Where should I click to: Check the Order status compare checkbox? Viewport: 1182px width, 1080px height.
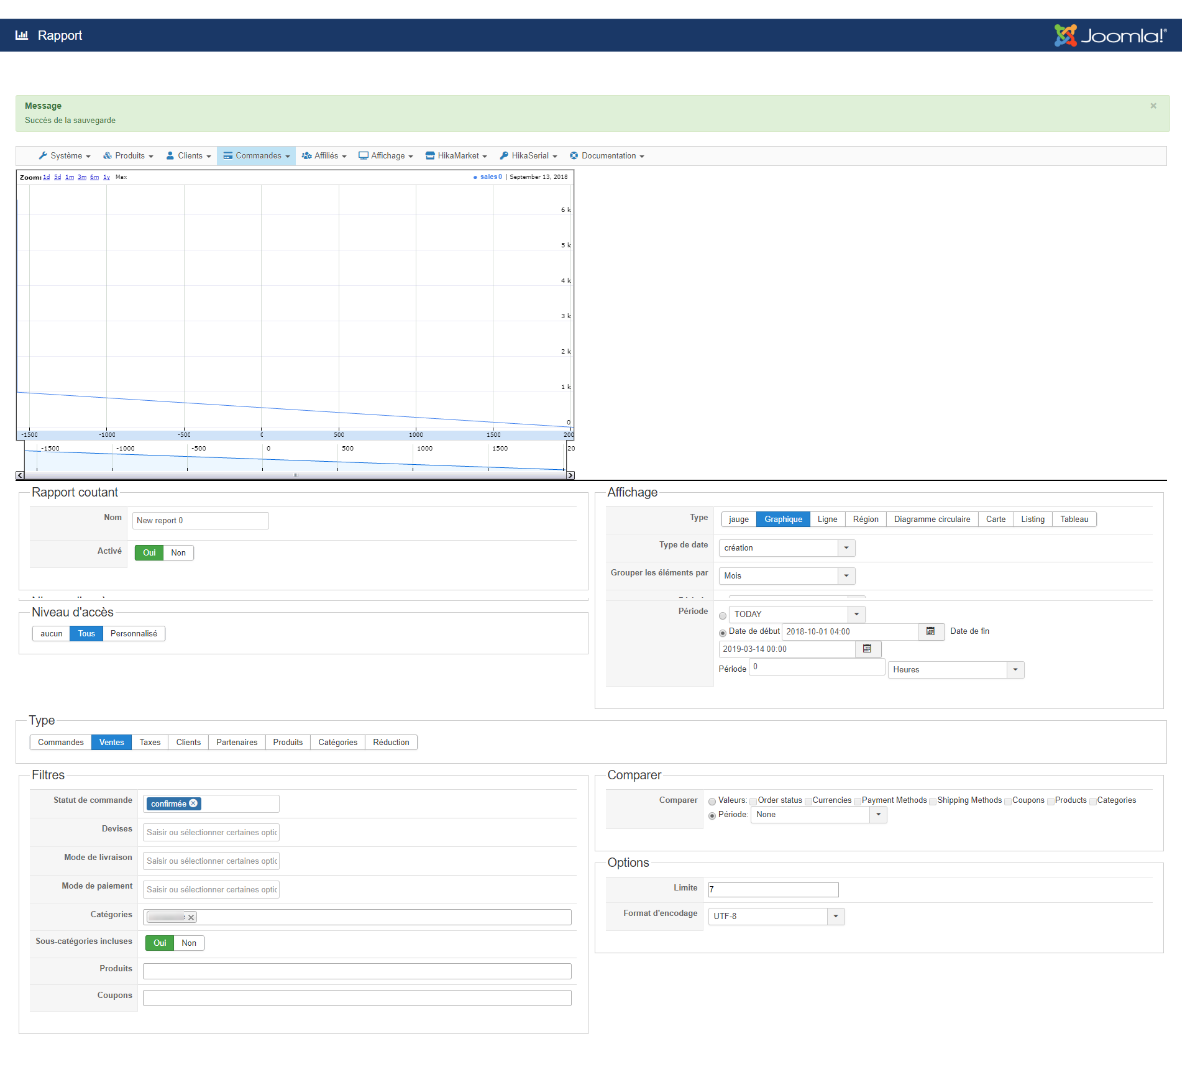click(754, 801)
